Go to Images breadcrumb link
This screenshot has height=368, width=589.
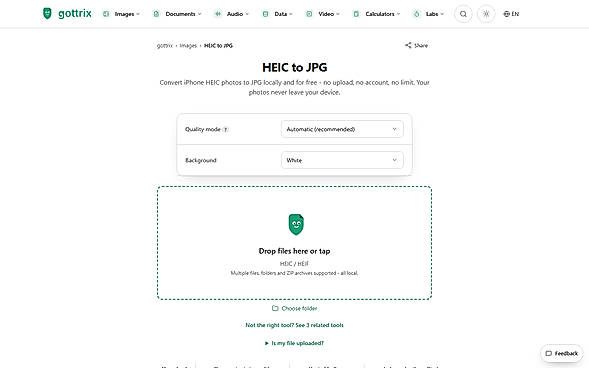click(x=188, y=45)
